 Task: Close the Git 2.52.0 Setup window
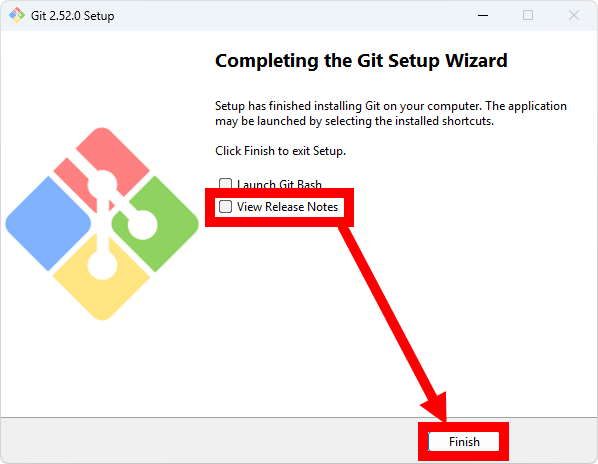[574, 16]
